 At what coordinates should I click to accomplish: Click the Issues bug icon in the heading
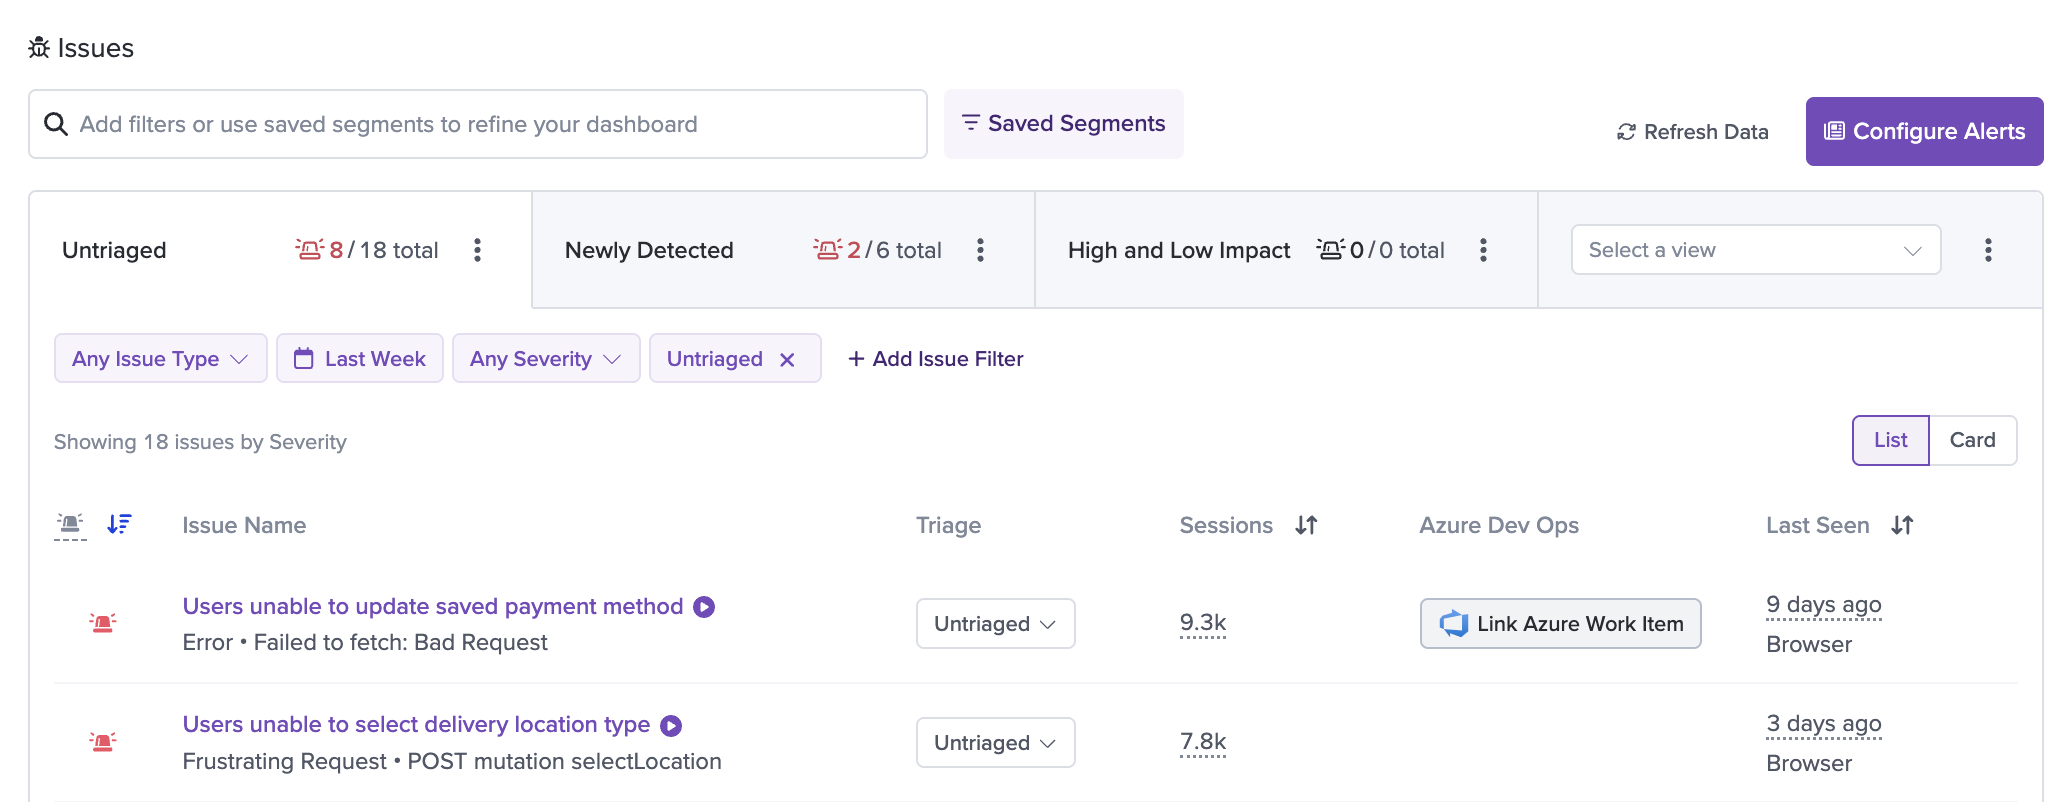39,48
